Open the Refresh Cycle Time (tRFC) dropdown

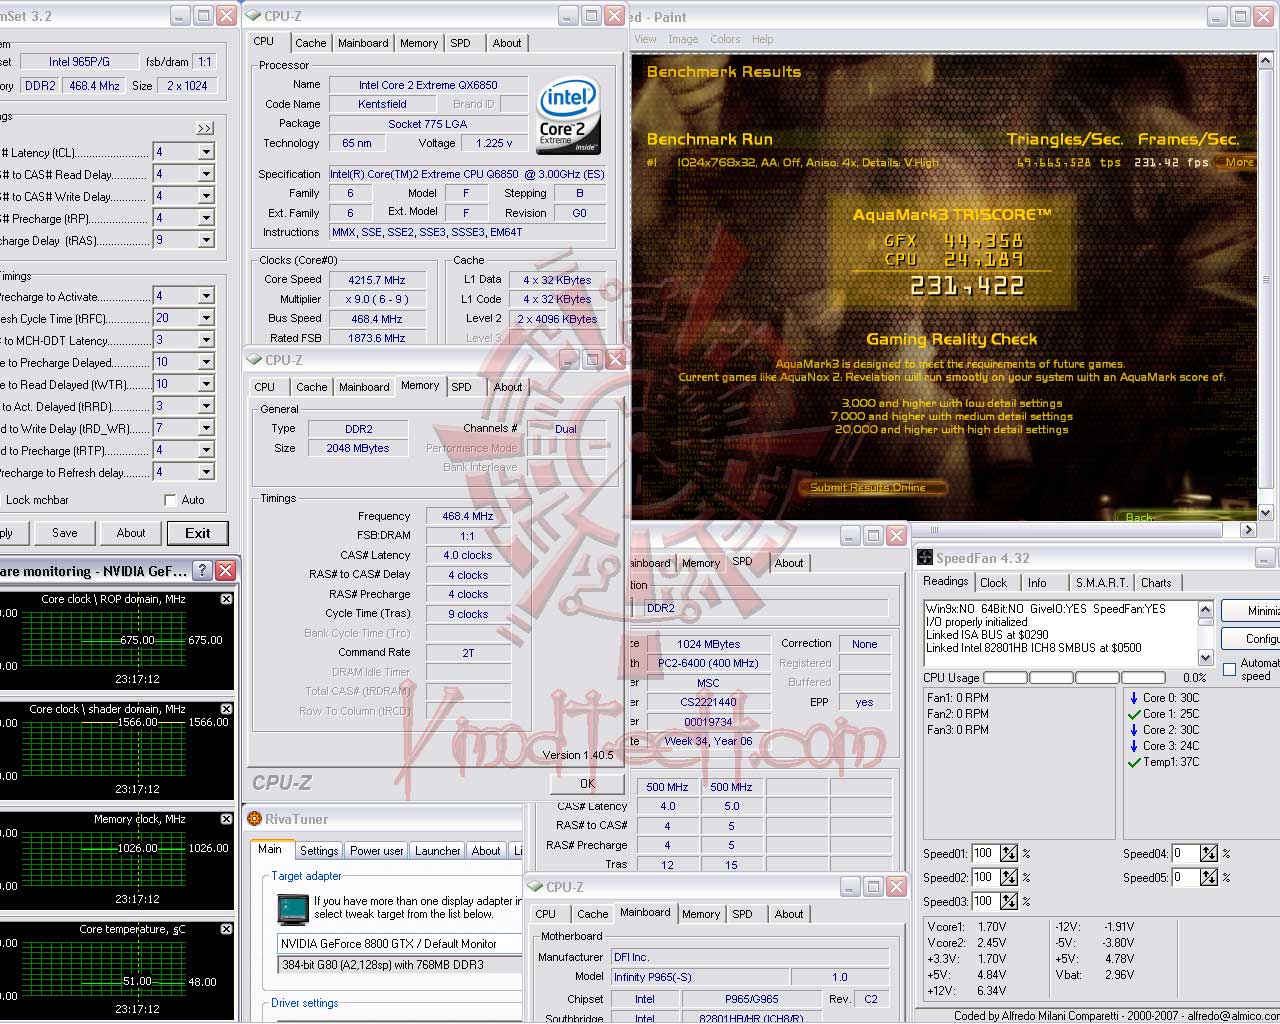point(206,318)
